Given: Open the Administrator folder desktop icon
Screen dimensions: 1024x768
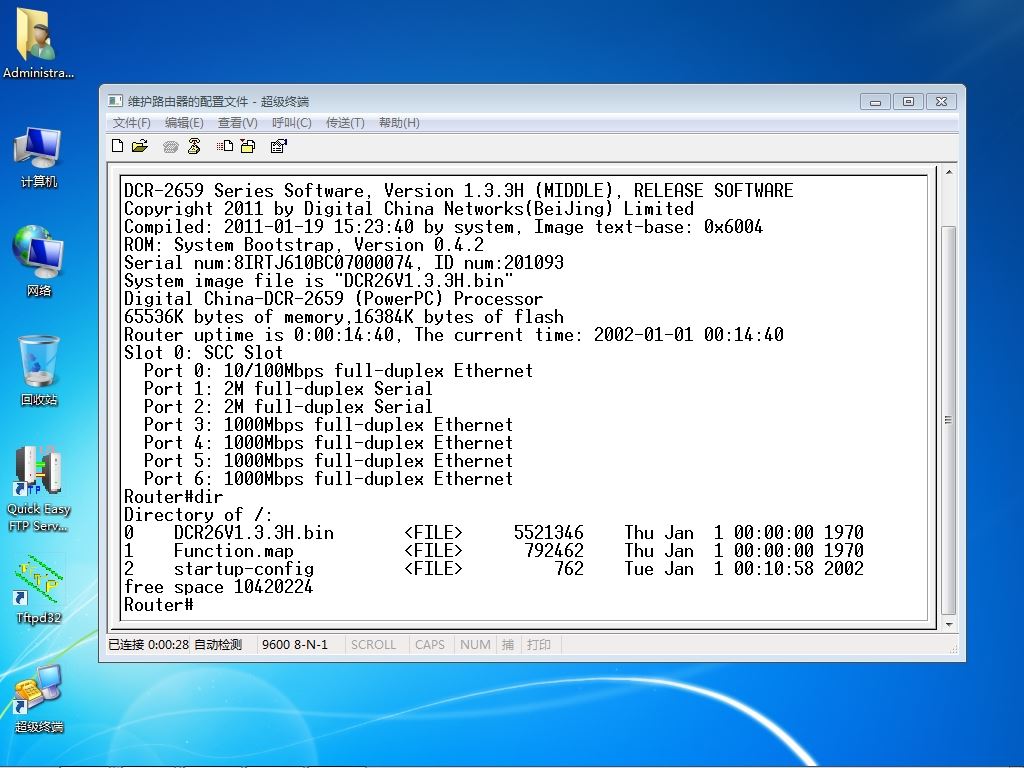Looking at the screenshot, I should [38, 42].
